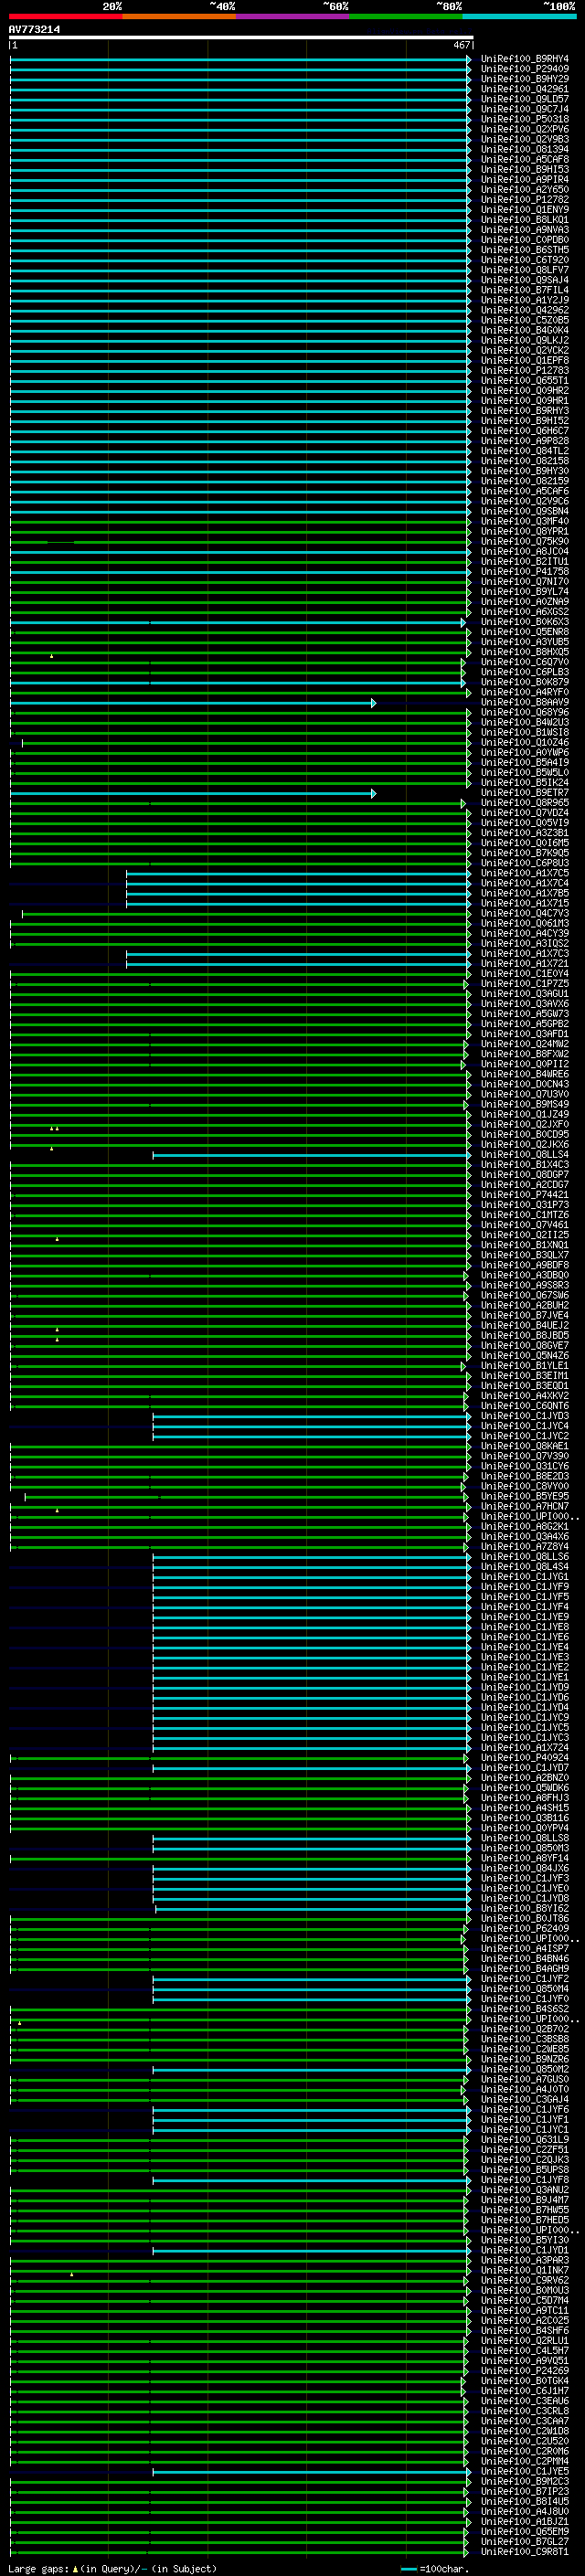The width and height of the screenshot is (585, 2576).
Task: Click the Large gaps legend text
Action: [x=112, y=2569]
